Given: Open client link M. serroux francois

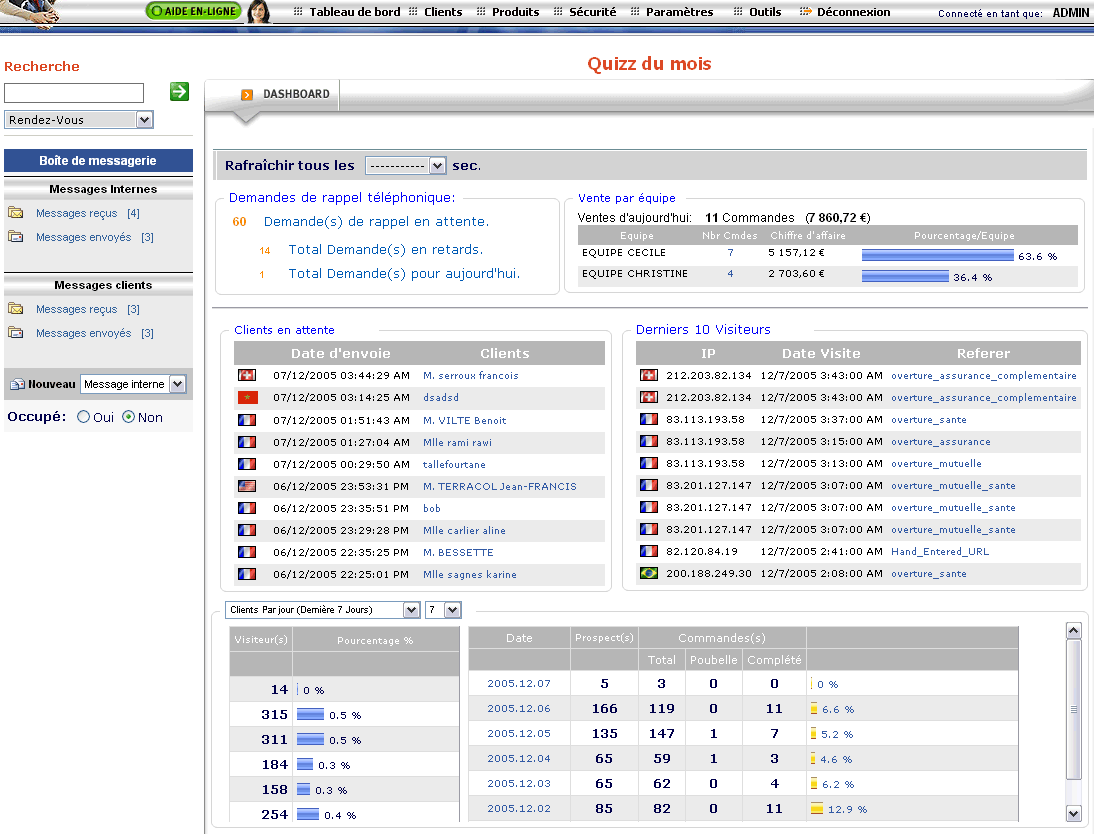Looking at the screenshot, I should [471, 375].
